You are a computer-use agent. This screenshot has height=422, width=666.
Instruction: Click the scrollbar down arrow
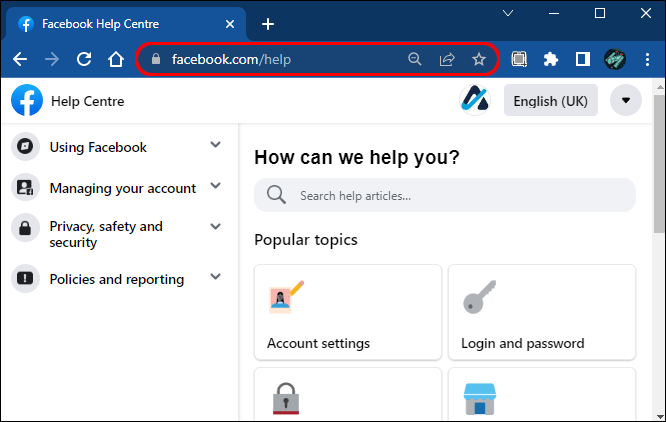click(x=660, y=416)
